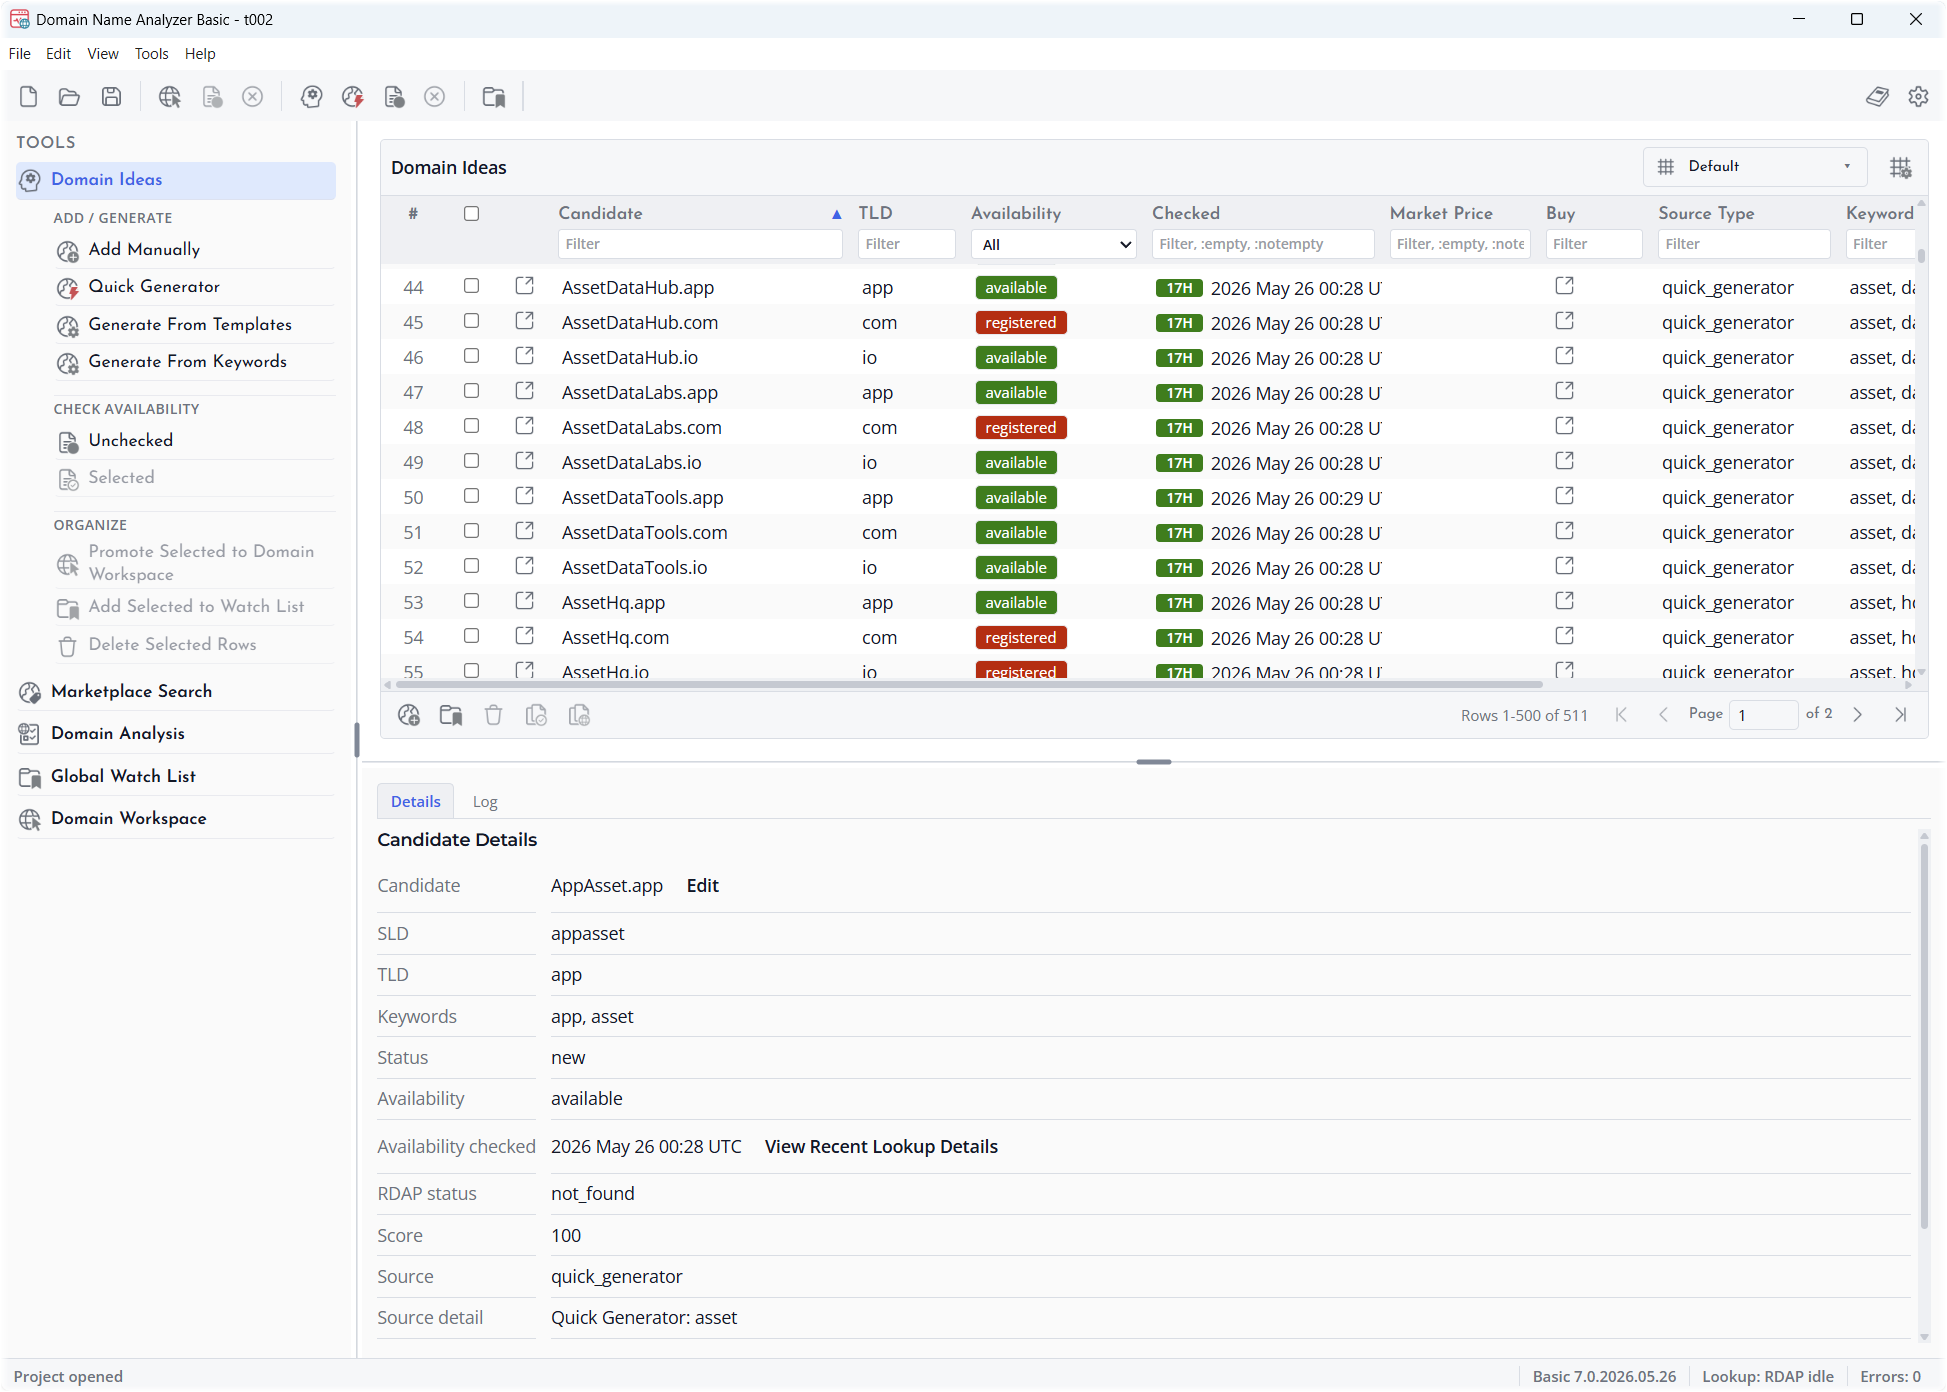Image resolution: width=1947 pixels, height=1392 pixels.
Task: Sort by the Candidate column header
Action: (x=600, y=213)
